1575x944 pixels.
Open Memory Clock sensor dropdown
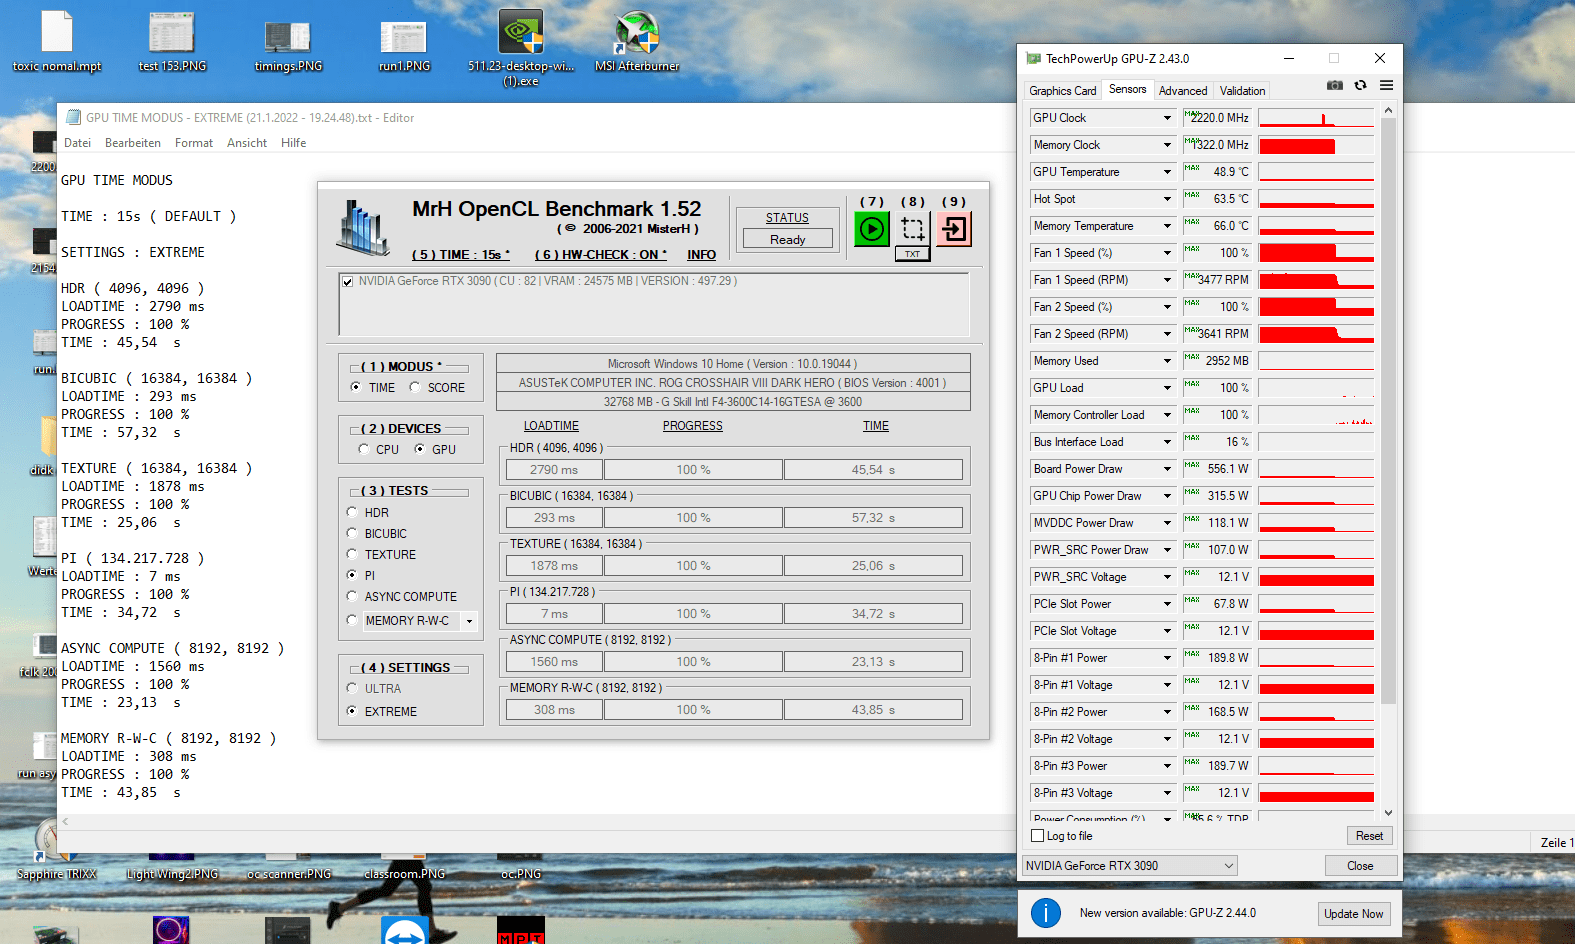1166,145
